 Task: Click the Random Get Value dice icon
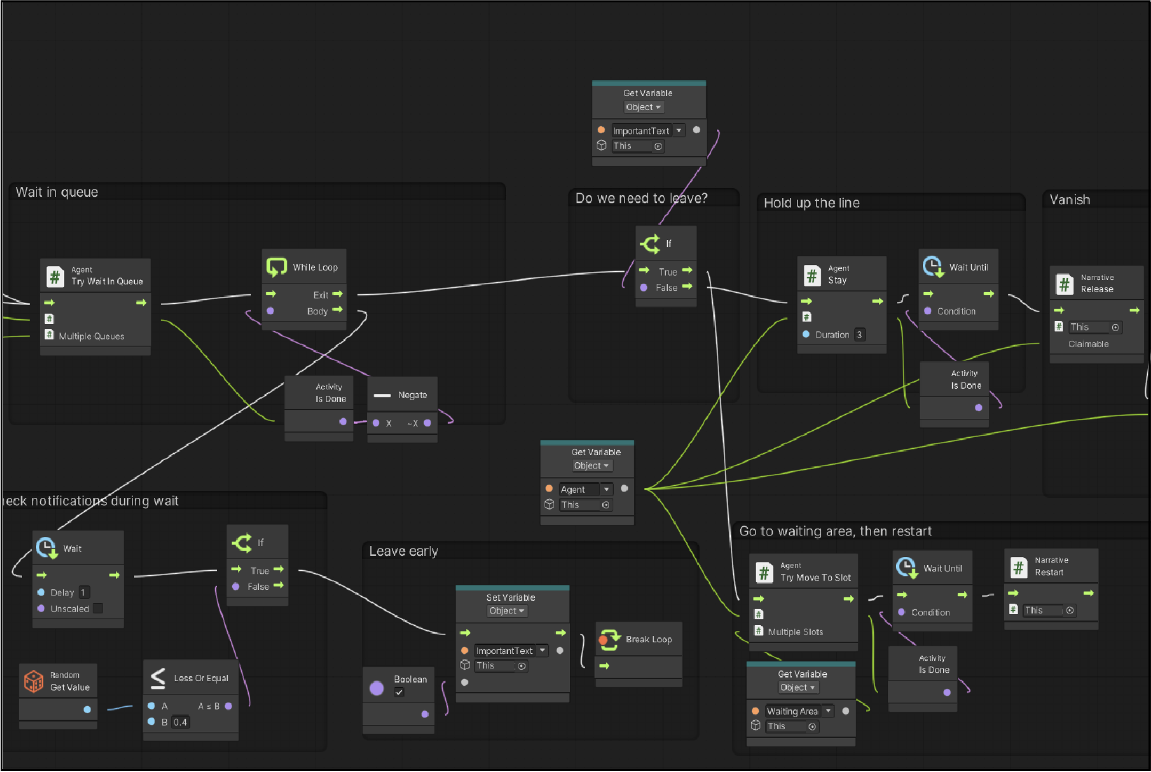click(x=32, y=681)
